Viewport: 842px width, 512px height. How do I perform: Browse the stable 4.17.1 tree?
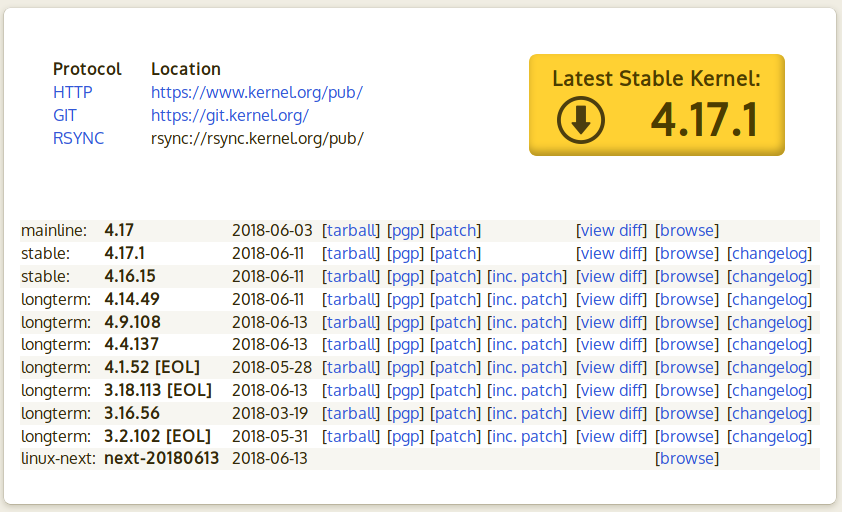coord(687,254)
